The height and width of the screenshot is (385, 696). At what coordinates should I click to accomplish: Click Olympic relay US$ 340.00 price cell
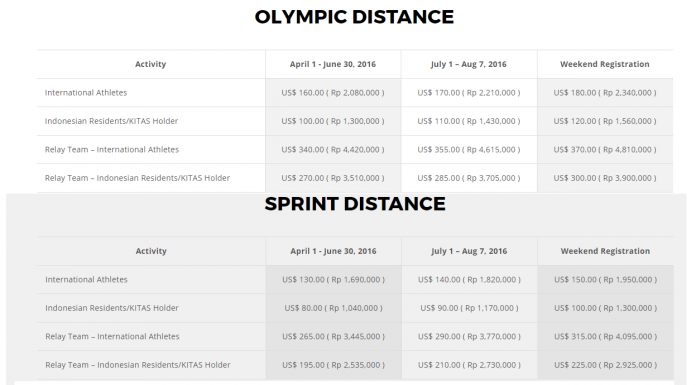[x=333, y=150]
